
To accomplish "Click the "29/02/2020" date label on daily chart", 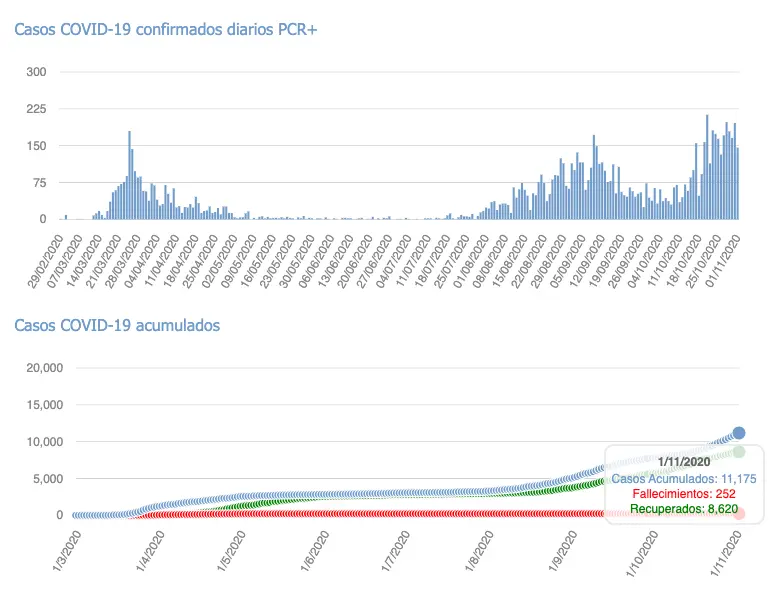I will (48, 256).
